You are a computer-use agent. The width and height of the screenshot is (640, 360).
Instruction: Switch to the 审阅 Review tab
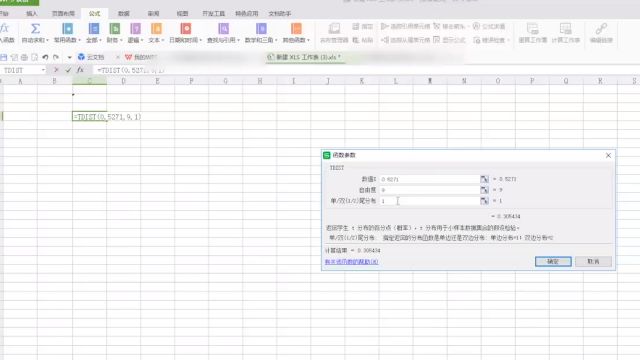coord(153,13)
